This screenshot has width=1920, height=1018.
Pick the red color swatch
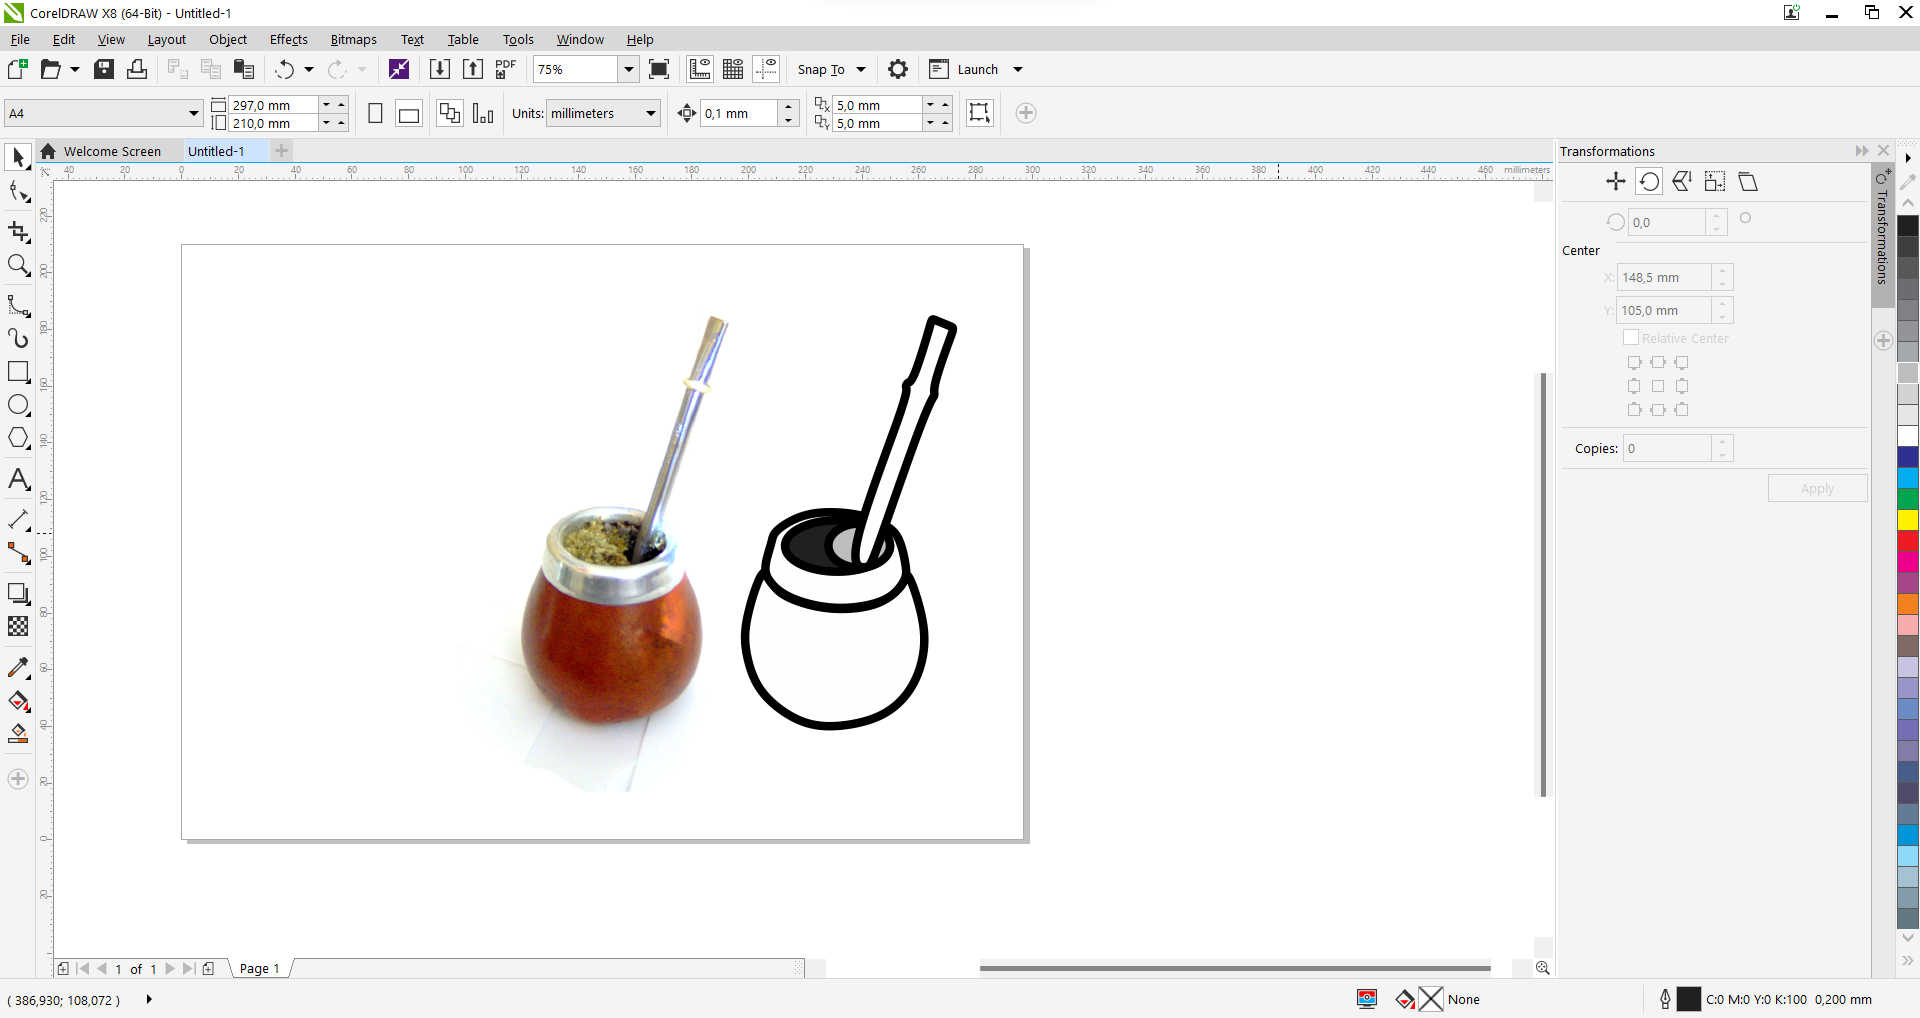[1908, 541]
